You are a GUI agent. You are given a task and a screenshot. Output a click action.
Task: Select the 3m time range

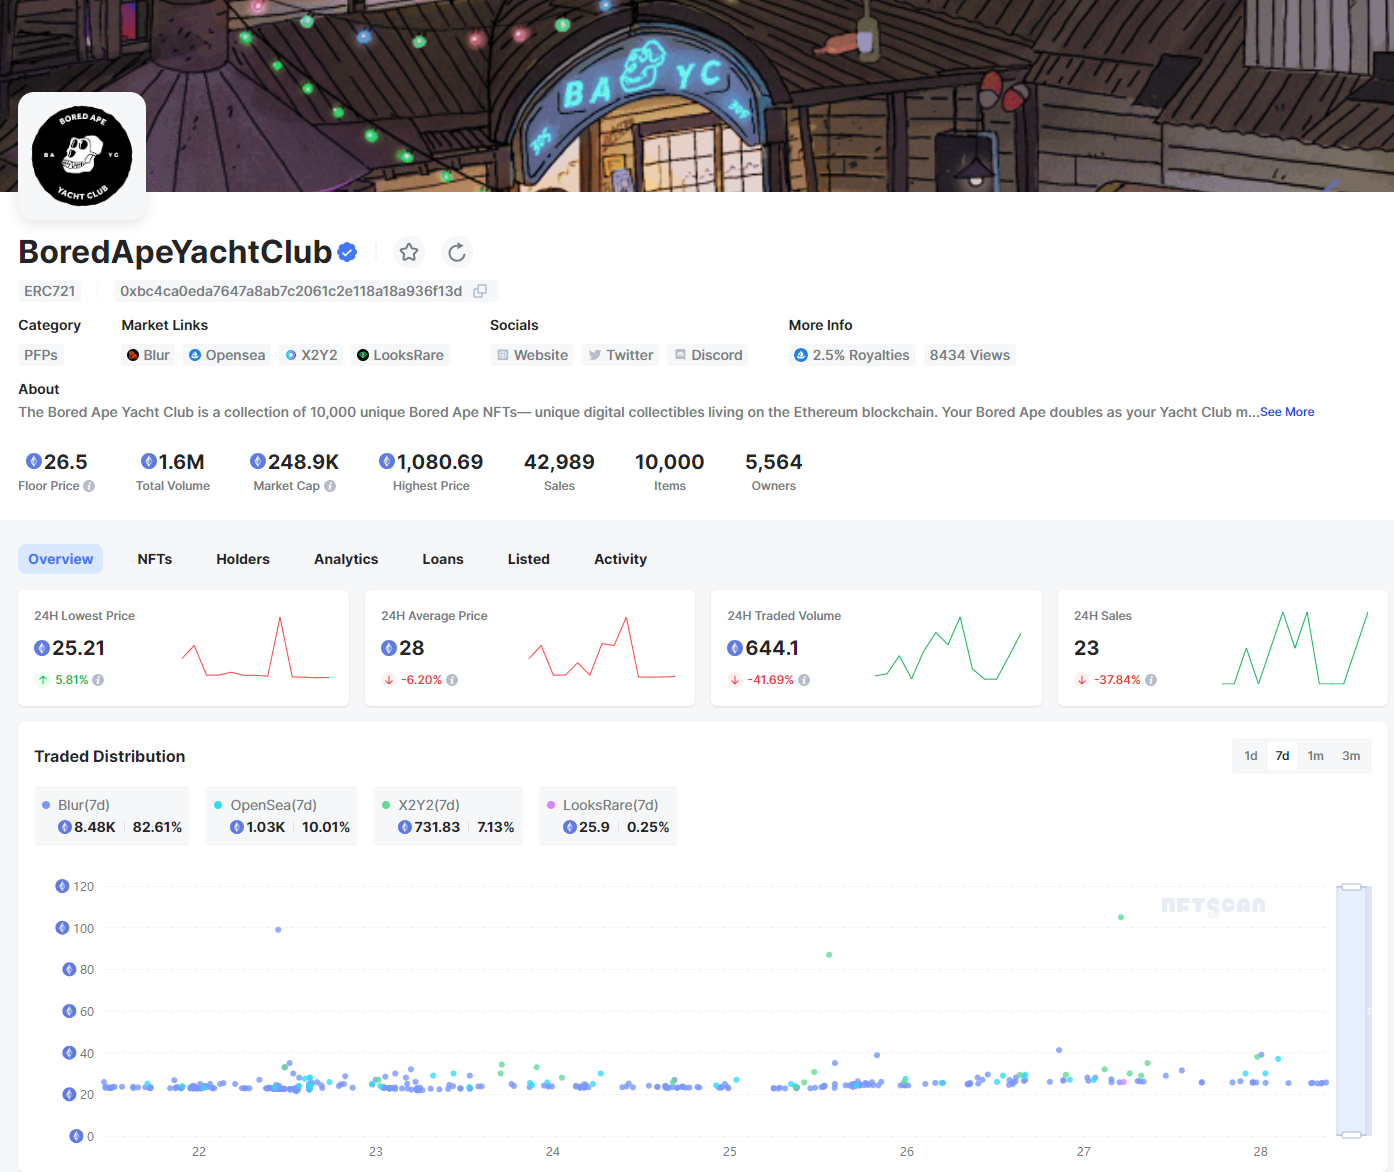(x=1351, y=756)
